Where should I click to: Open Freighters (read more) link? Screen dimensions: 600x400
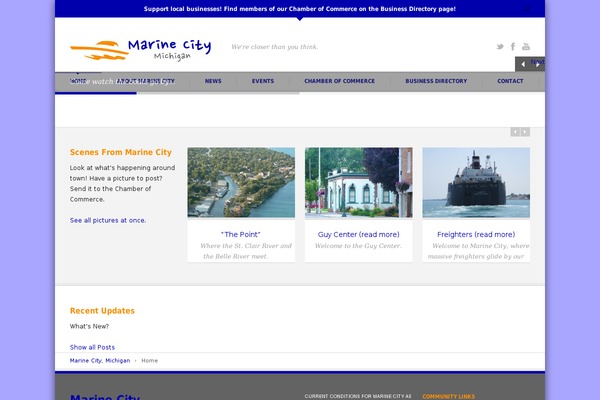(x=476, y=234)
